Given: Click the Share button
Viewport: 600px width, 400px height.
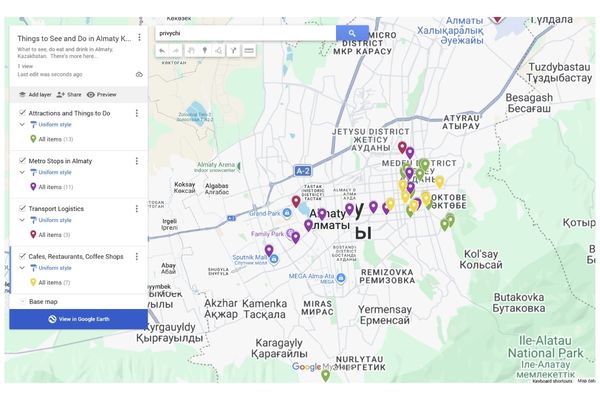Looking at the screenshot, I should (x=69, y=95).
